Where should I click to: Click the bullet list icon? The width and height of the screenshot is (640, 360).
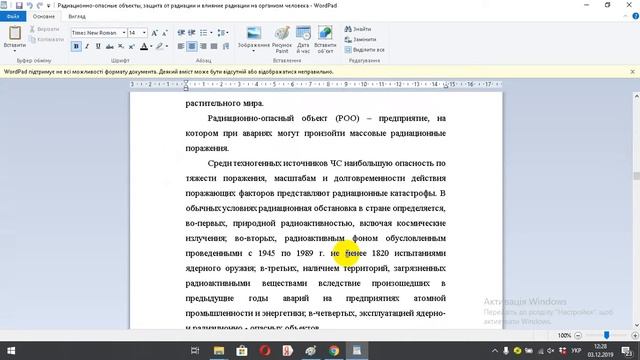[x=203, y=33]
